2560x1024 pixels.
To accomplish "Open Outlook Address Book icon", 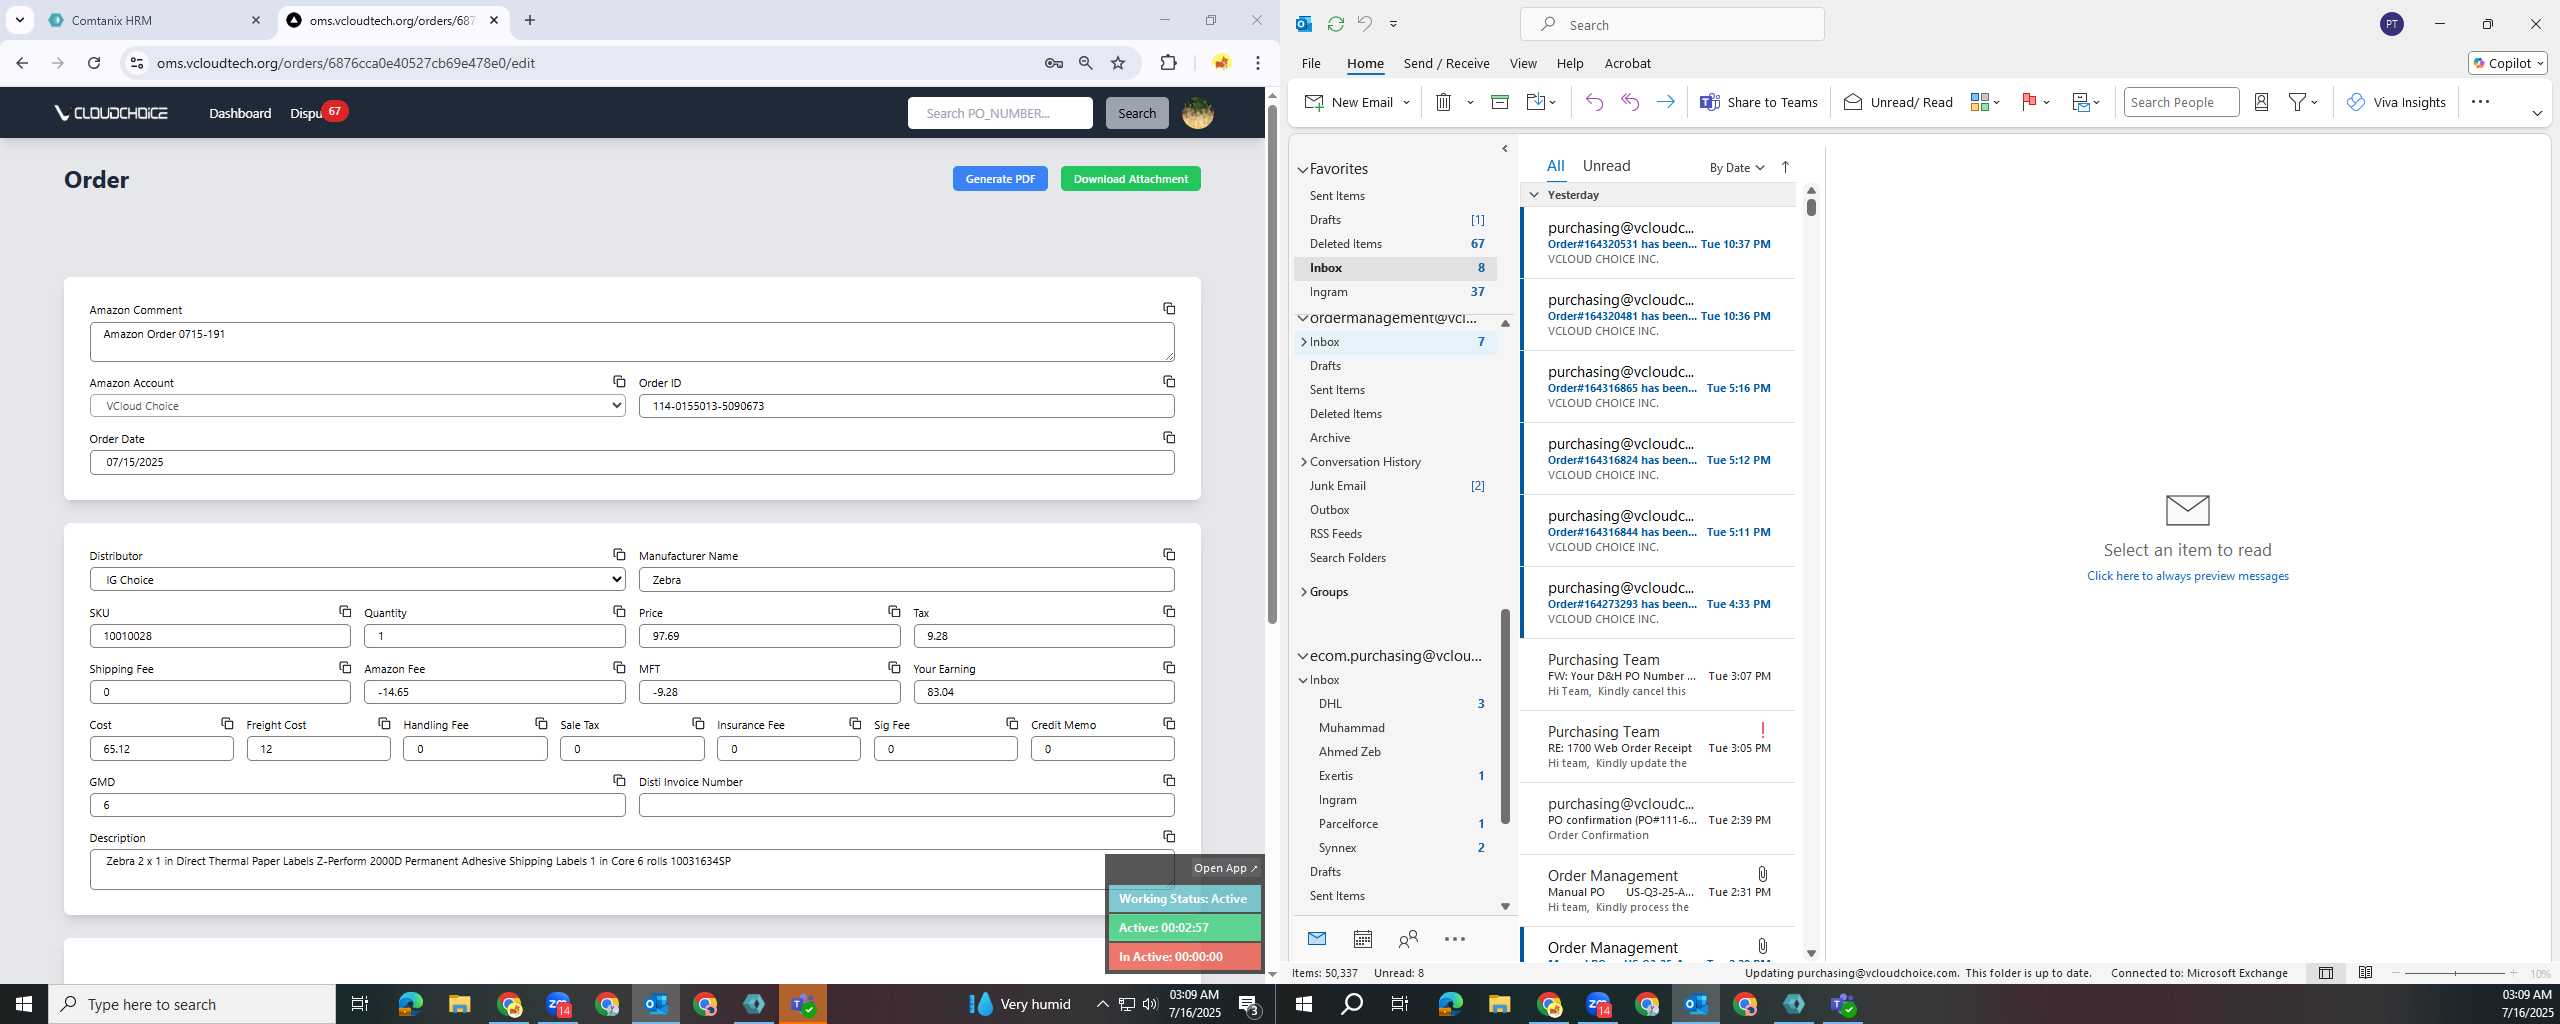I will pos(2261,102).
